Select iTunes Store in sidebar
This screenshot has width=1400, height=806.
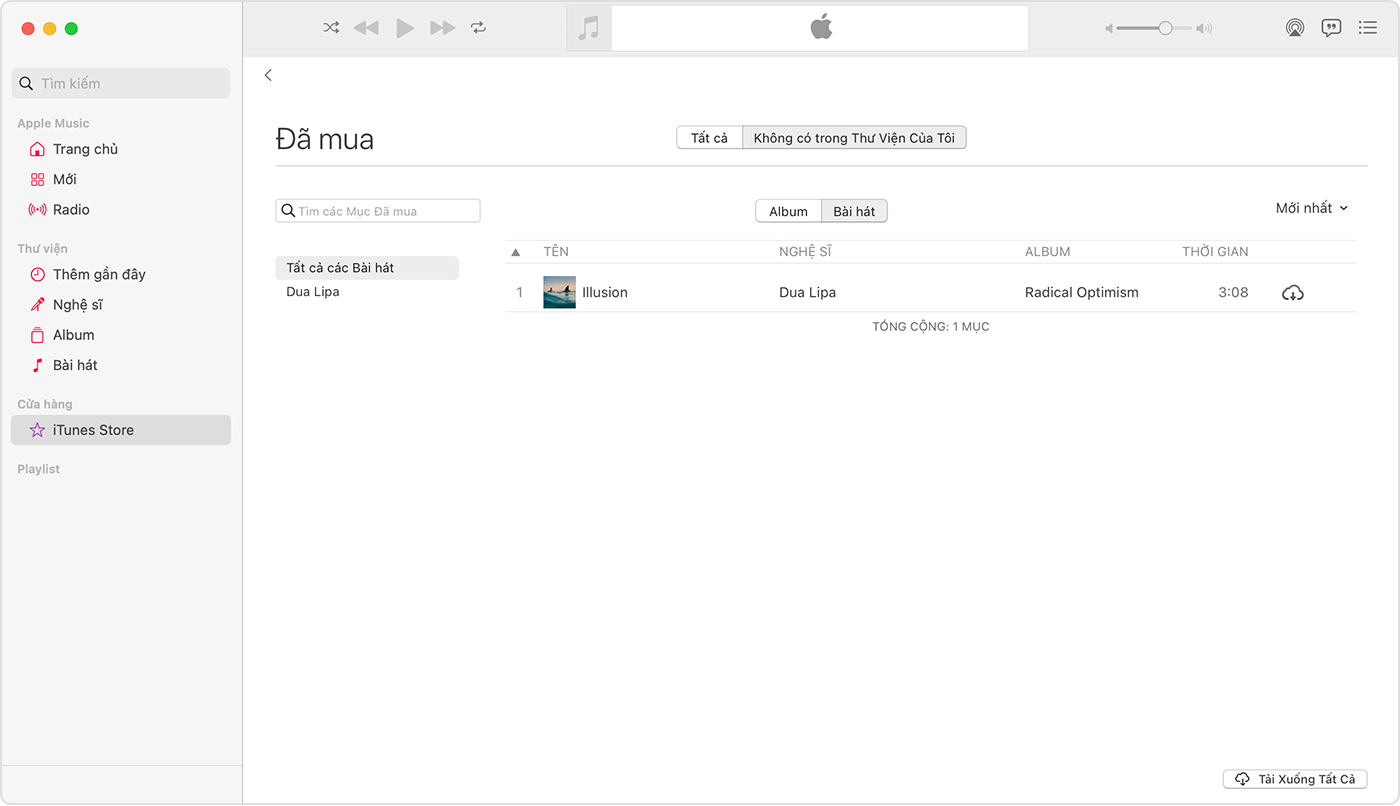(x=121, y=430)
